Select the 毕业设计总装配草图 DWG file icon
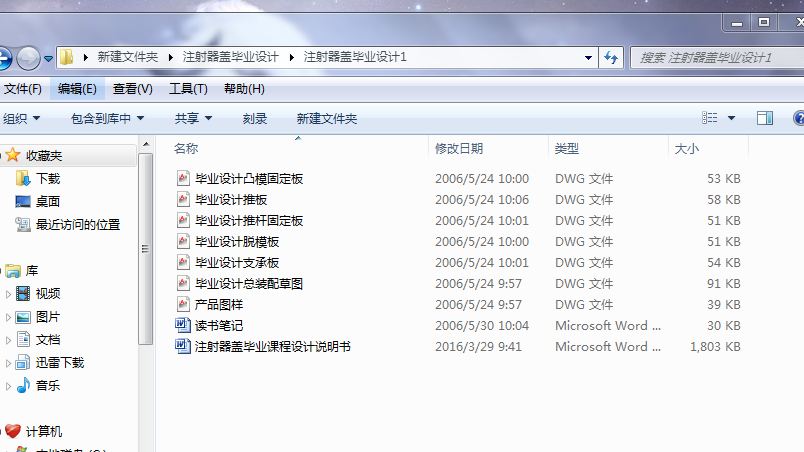This screenshot has width=804, height=452. click(183, 283)
